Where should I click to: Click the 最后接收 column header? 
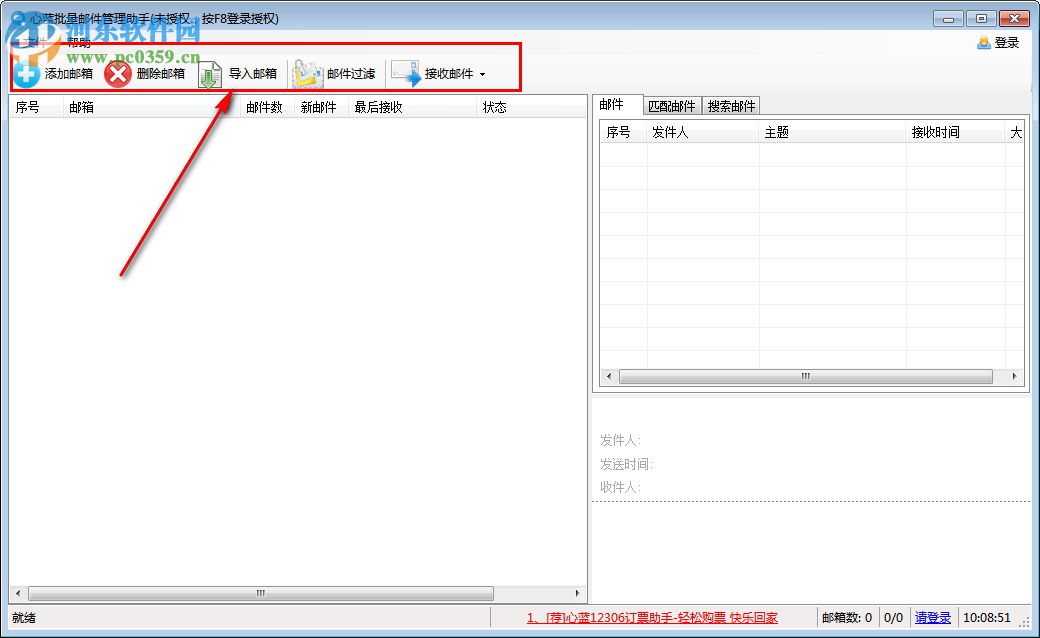(412, 107)
